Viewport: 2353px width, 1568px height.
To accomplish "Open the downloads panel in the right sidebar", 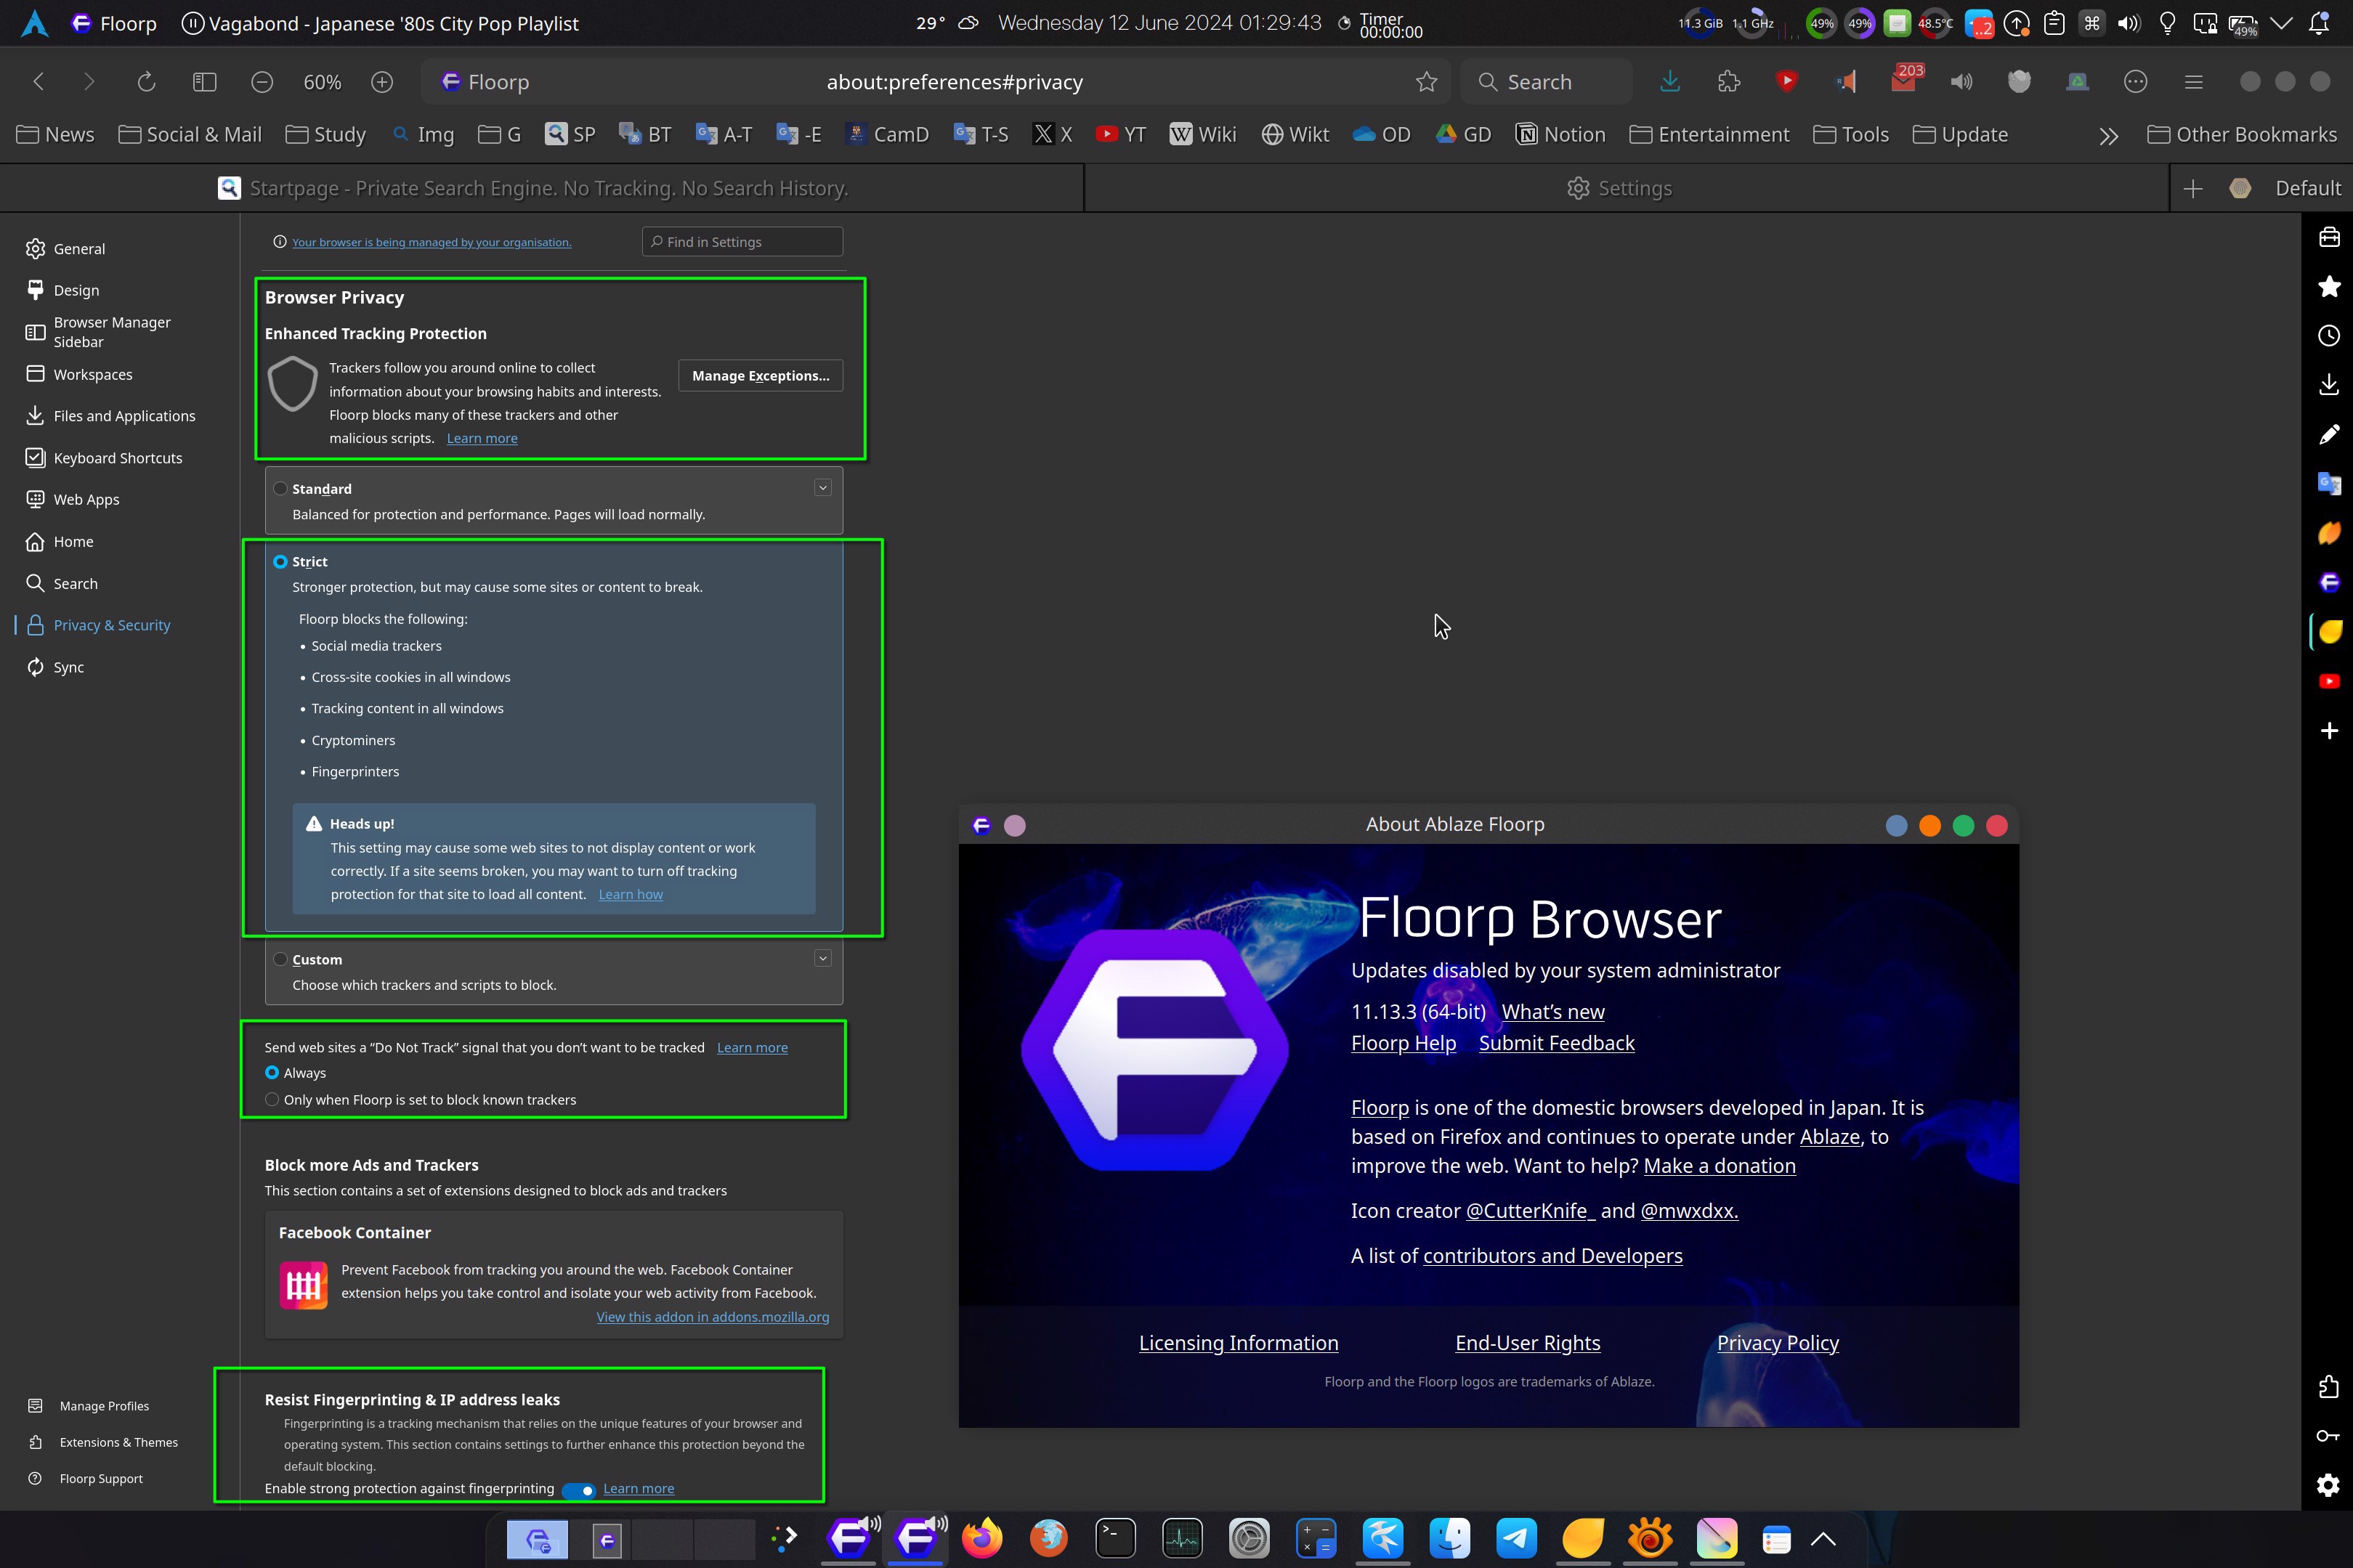I will [2329, 385].
